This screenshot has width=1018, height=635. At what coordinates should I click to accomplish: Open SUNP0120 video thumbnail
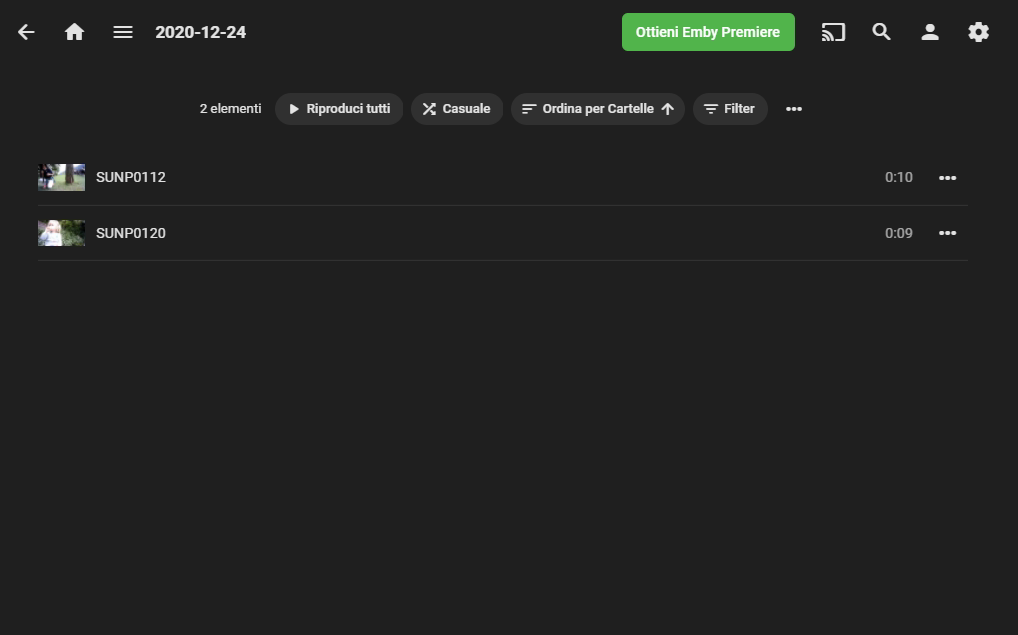[62, 233]
